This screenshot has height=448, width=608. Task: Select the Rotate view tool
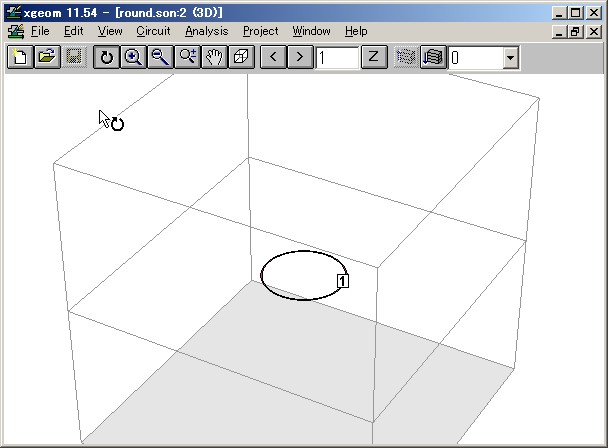(x=106, y=57)
